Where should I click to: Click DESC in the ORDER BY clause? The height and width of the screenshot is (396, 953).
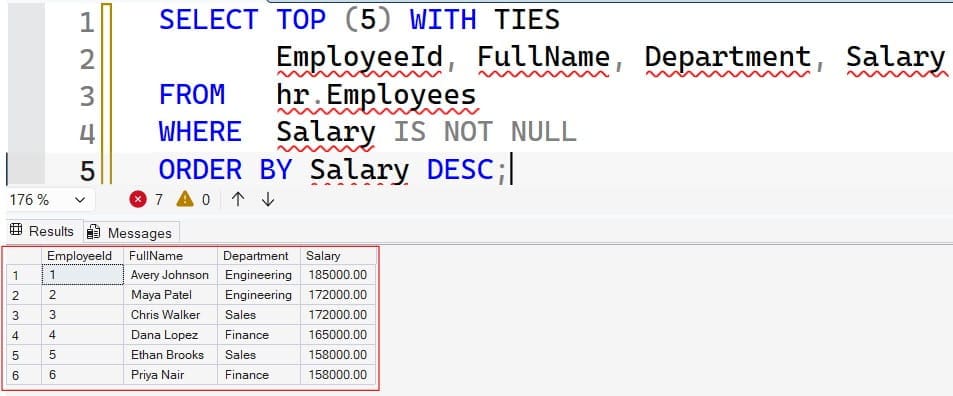pos(460,169)
